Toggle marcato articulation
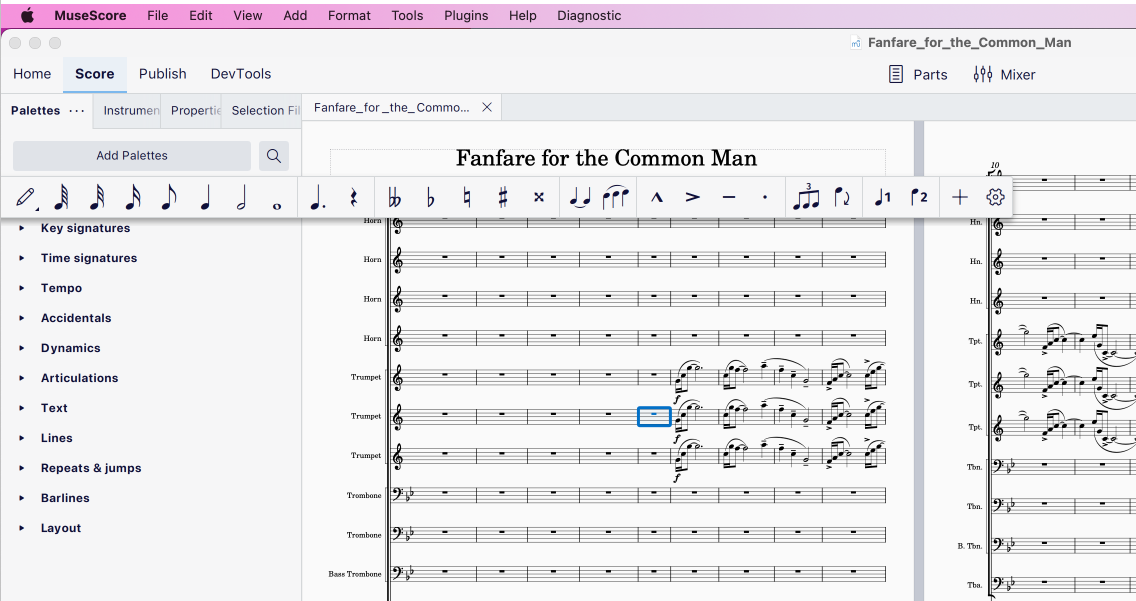Image resolution: width=1136 pixels, height=601 pixels. point(656,197)
